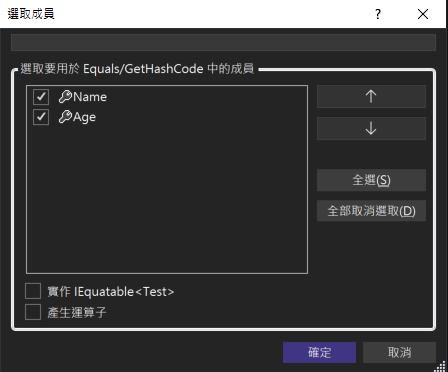Cancel with the 取消 button
The height and width of the screenshot is (372, 448).
[399, 352]
